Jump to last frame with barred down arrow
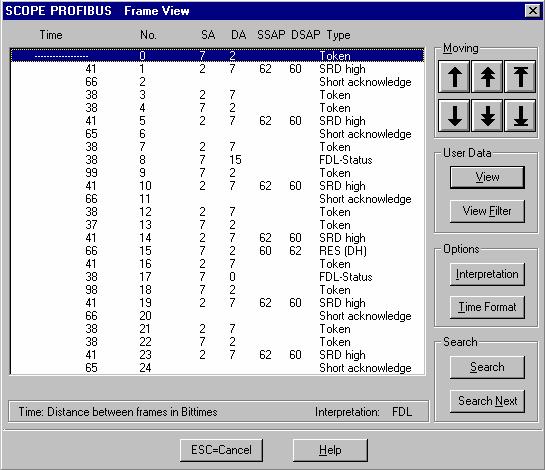 (x=520, y=115)
